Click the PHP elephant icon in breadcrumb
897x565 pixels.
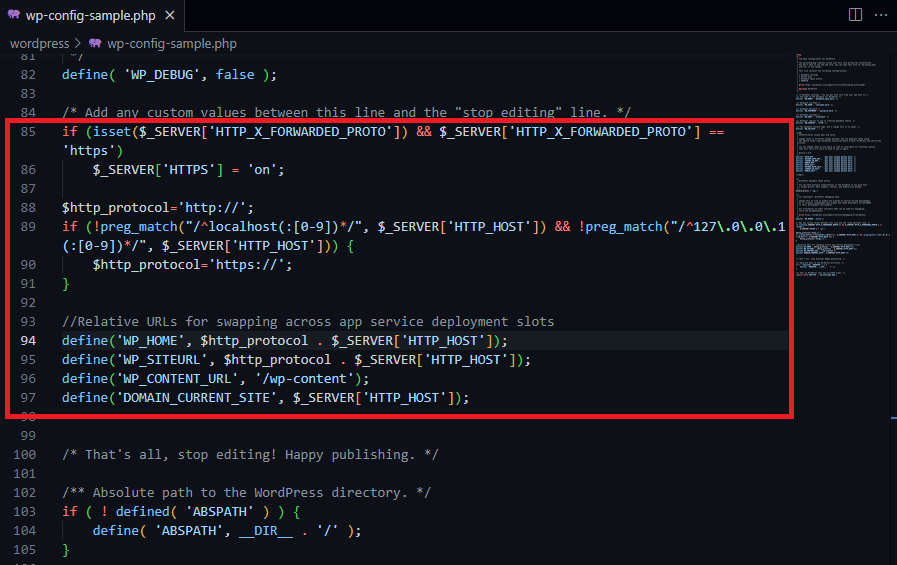point(95,43)
